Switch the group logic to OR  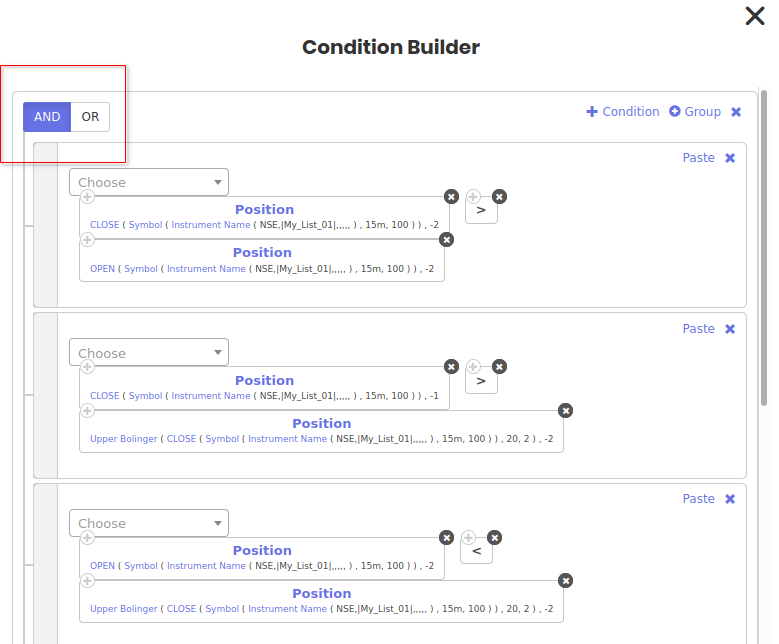(x=91, y=117)
